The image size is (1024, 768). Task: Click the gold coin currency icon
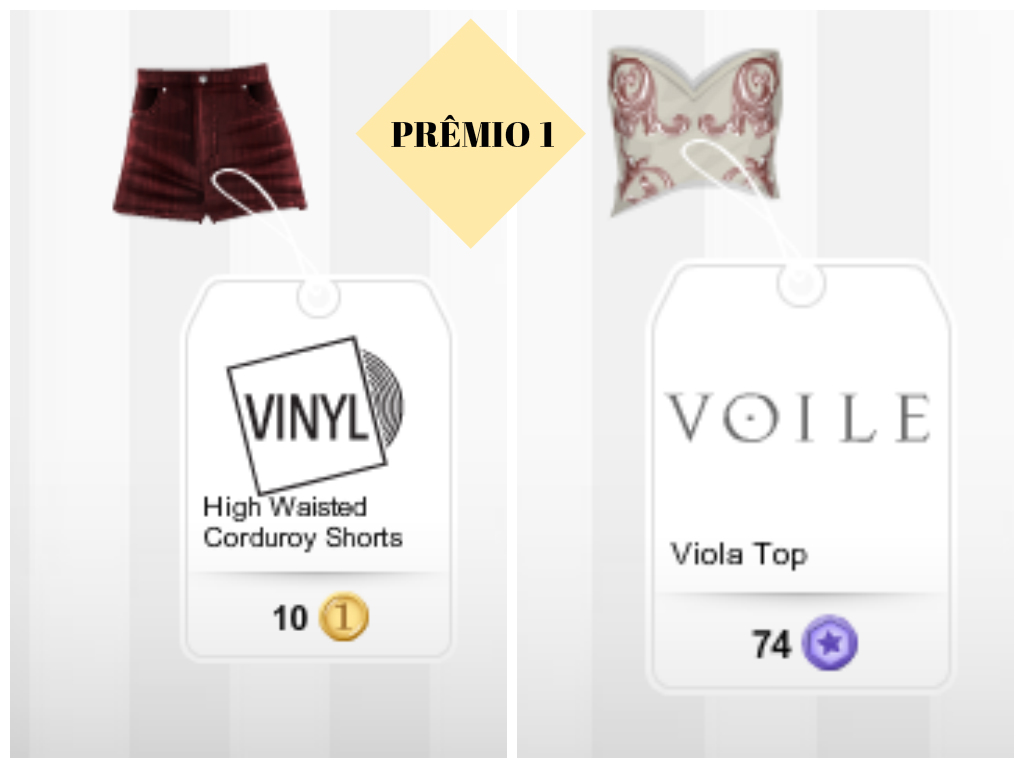[x=344, y=616]
